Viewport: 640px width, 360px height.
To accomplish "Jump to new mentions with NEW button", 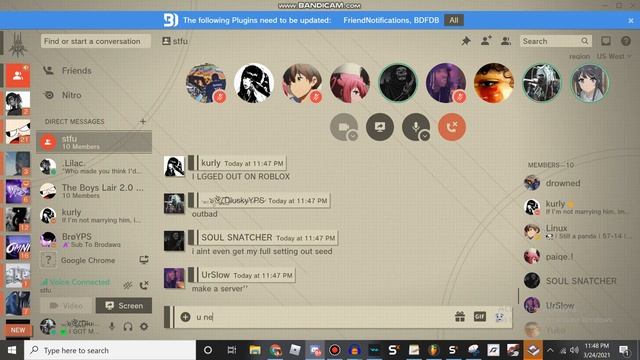I will pyautogui.click(x=18, y=330).
